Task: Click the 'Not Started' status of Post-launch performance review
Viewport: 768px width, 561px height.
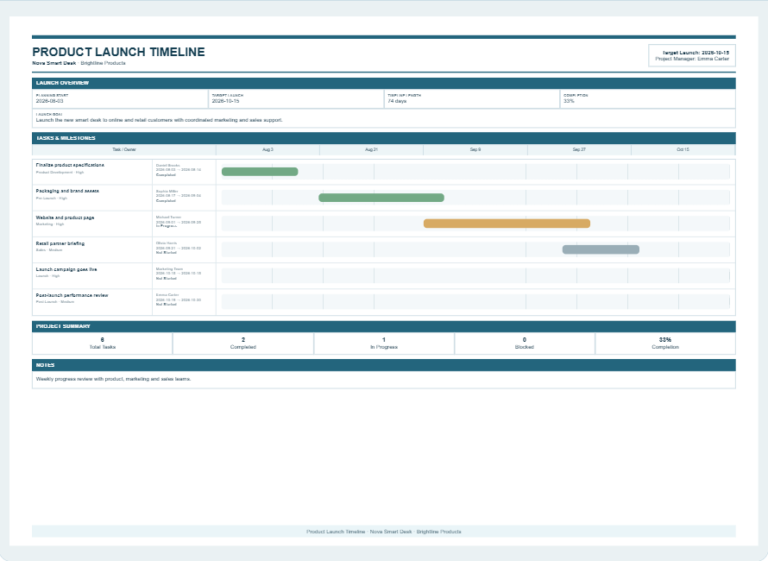Action: [166, 305]
